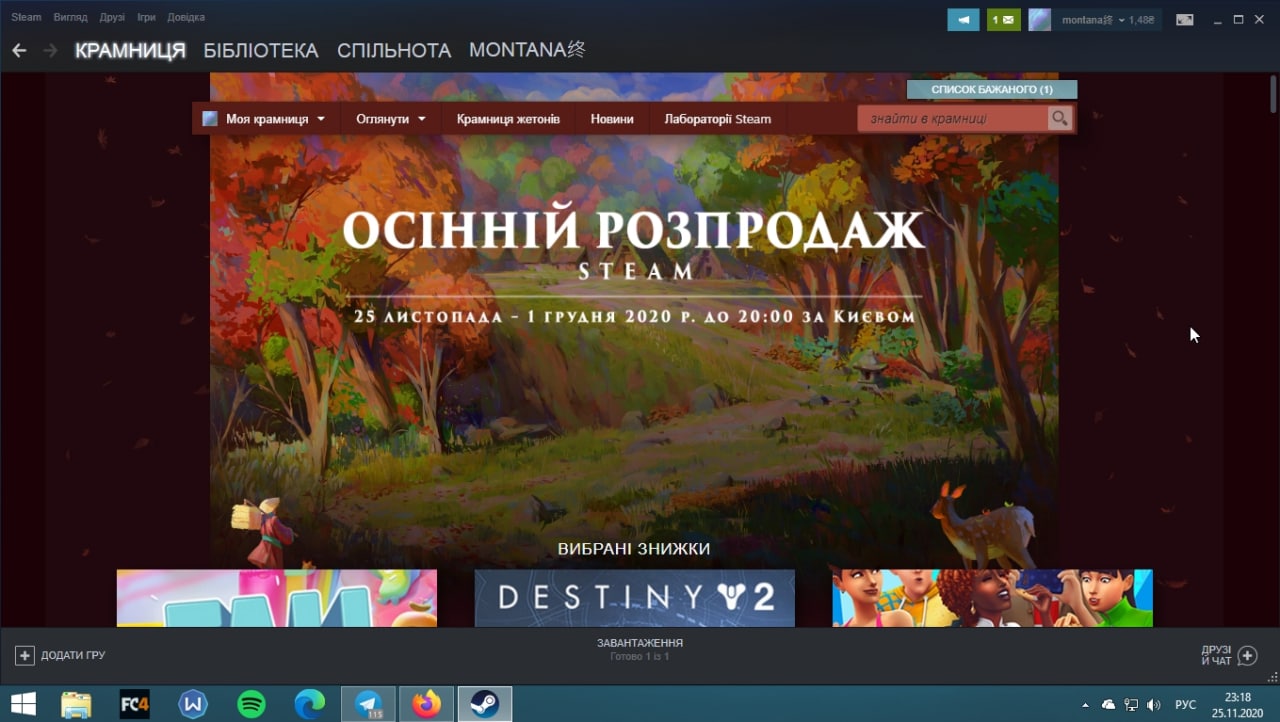Click ДРУЗІ Й ЧАТ label
Image resolution: width=1280 pixels, height=722 pixels.
pos(1216,656)
